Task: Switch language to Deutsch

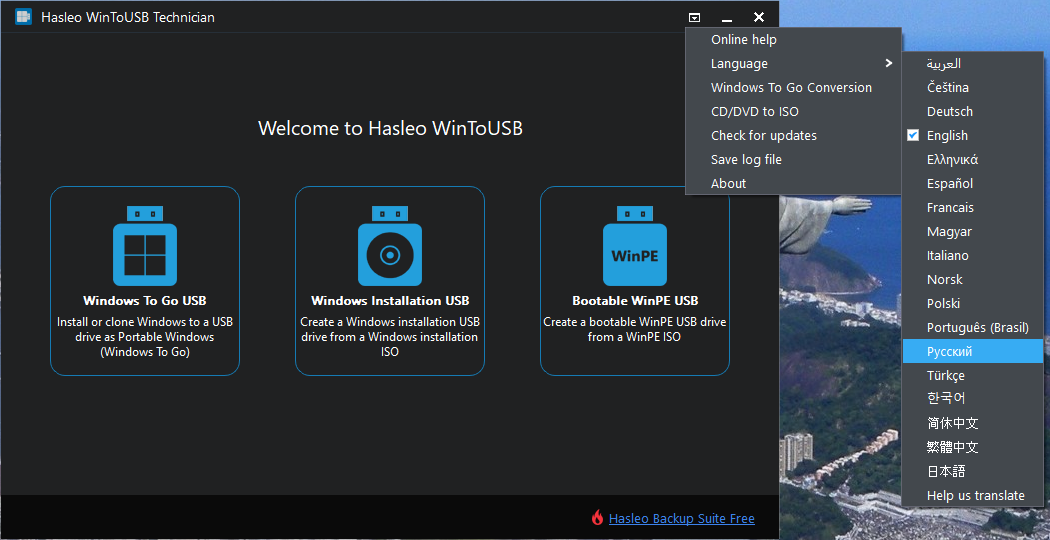Action: (949, 112)
